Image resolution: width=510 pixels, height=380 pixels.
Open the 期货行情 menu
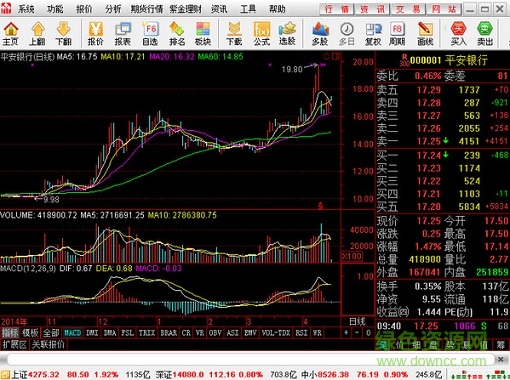(147, 9)
